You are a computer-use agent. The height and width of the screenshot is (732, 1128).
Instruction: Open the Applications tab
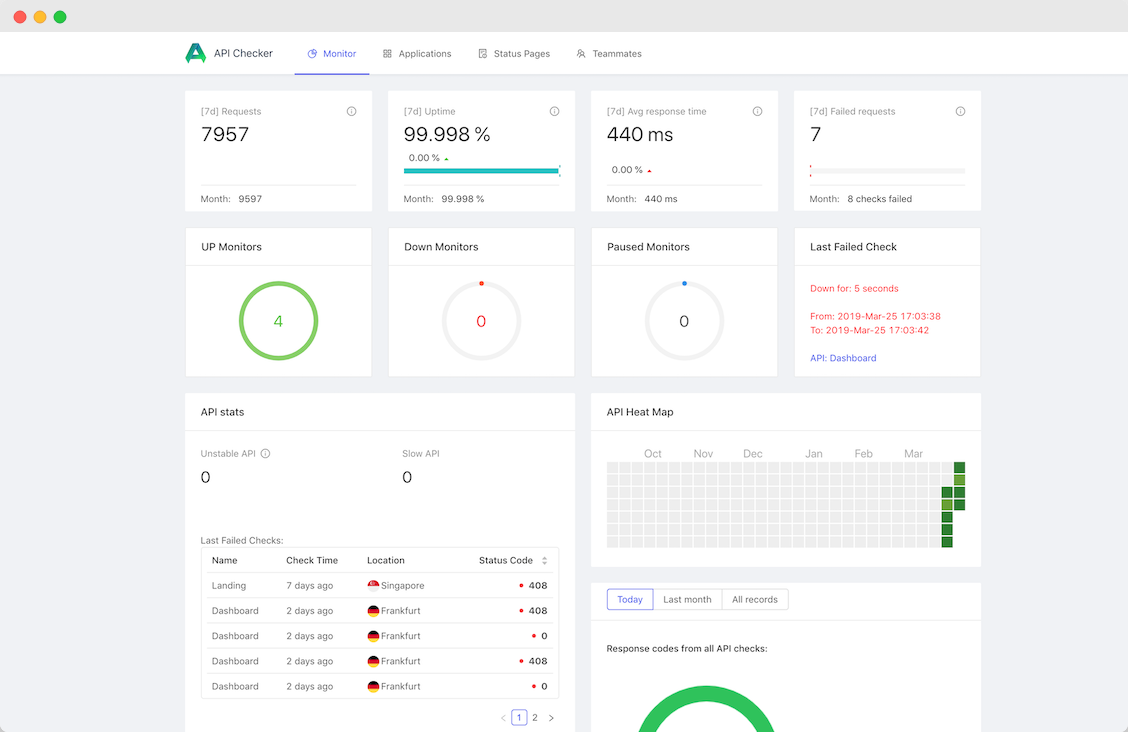[416, 54]
